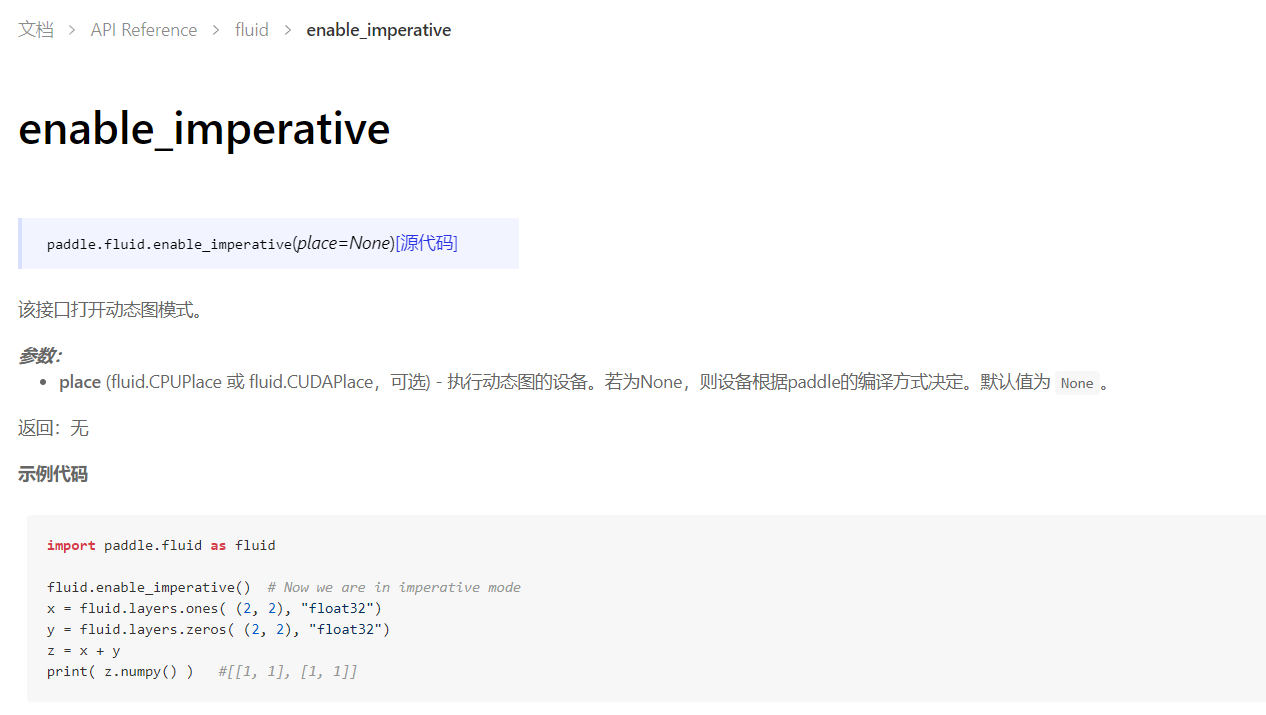Click the fluid.enable_imperative() call in the code
This screenshot has width=1266, height=715.
(149, 587)
